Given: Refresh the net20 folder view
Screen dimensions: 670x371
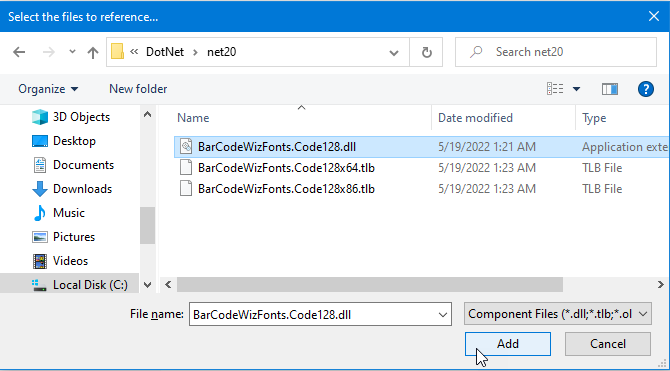Looking at the screenshot, I should coord(426,52).
